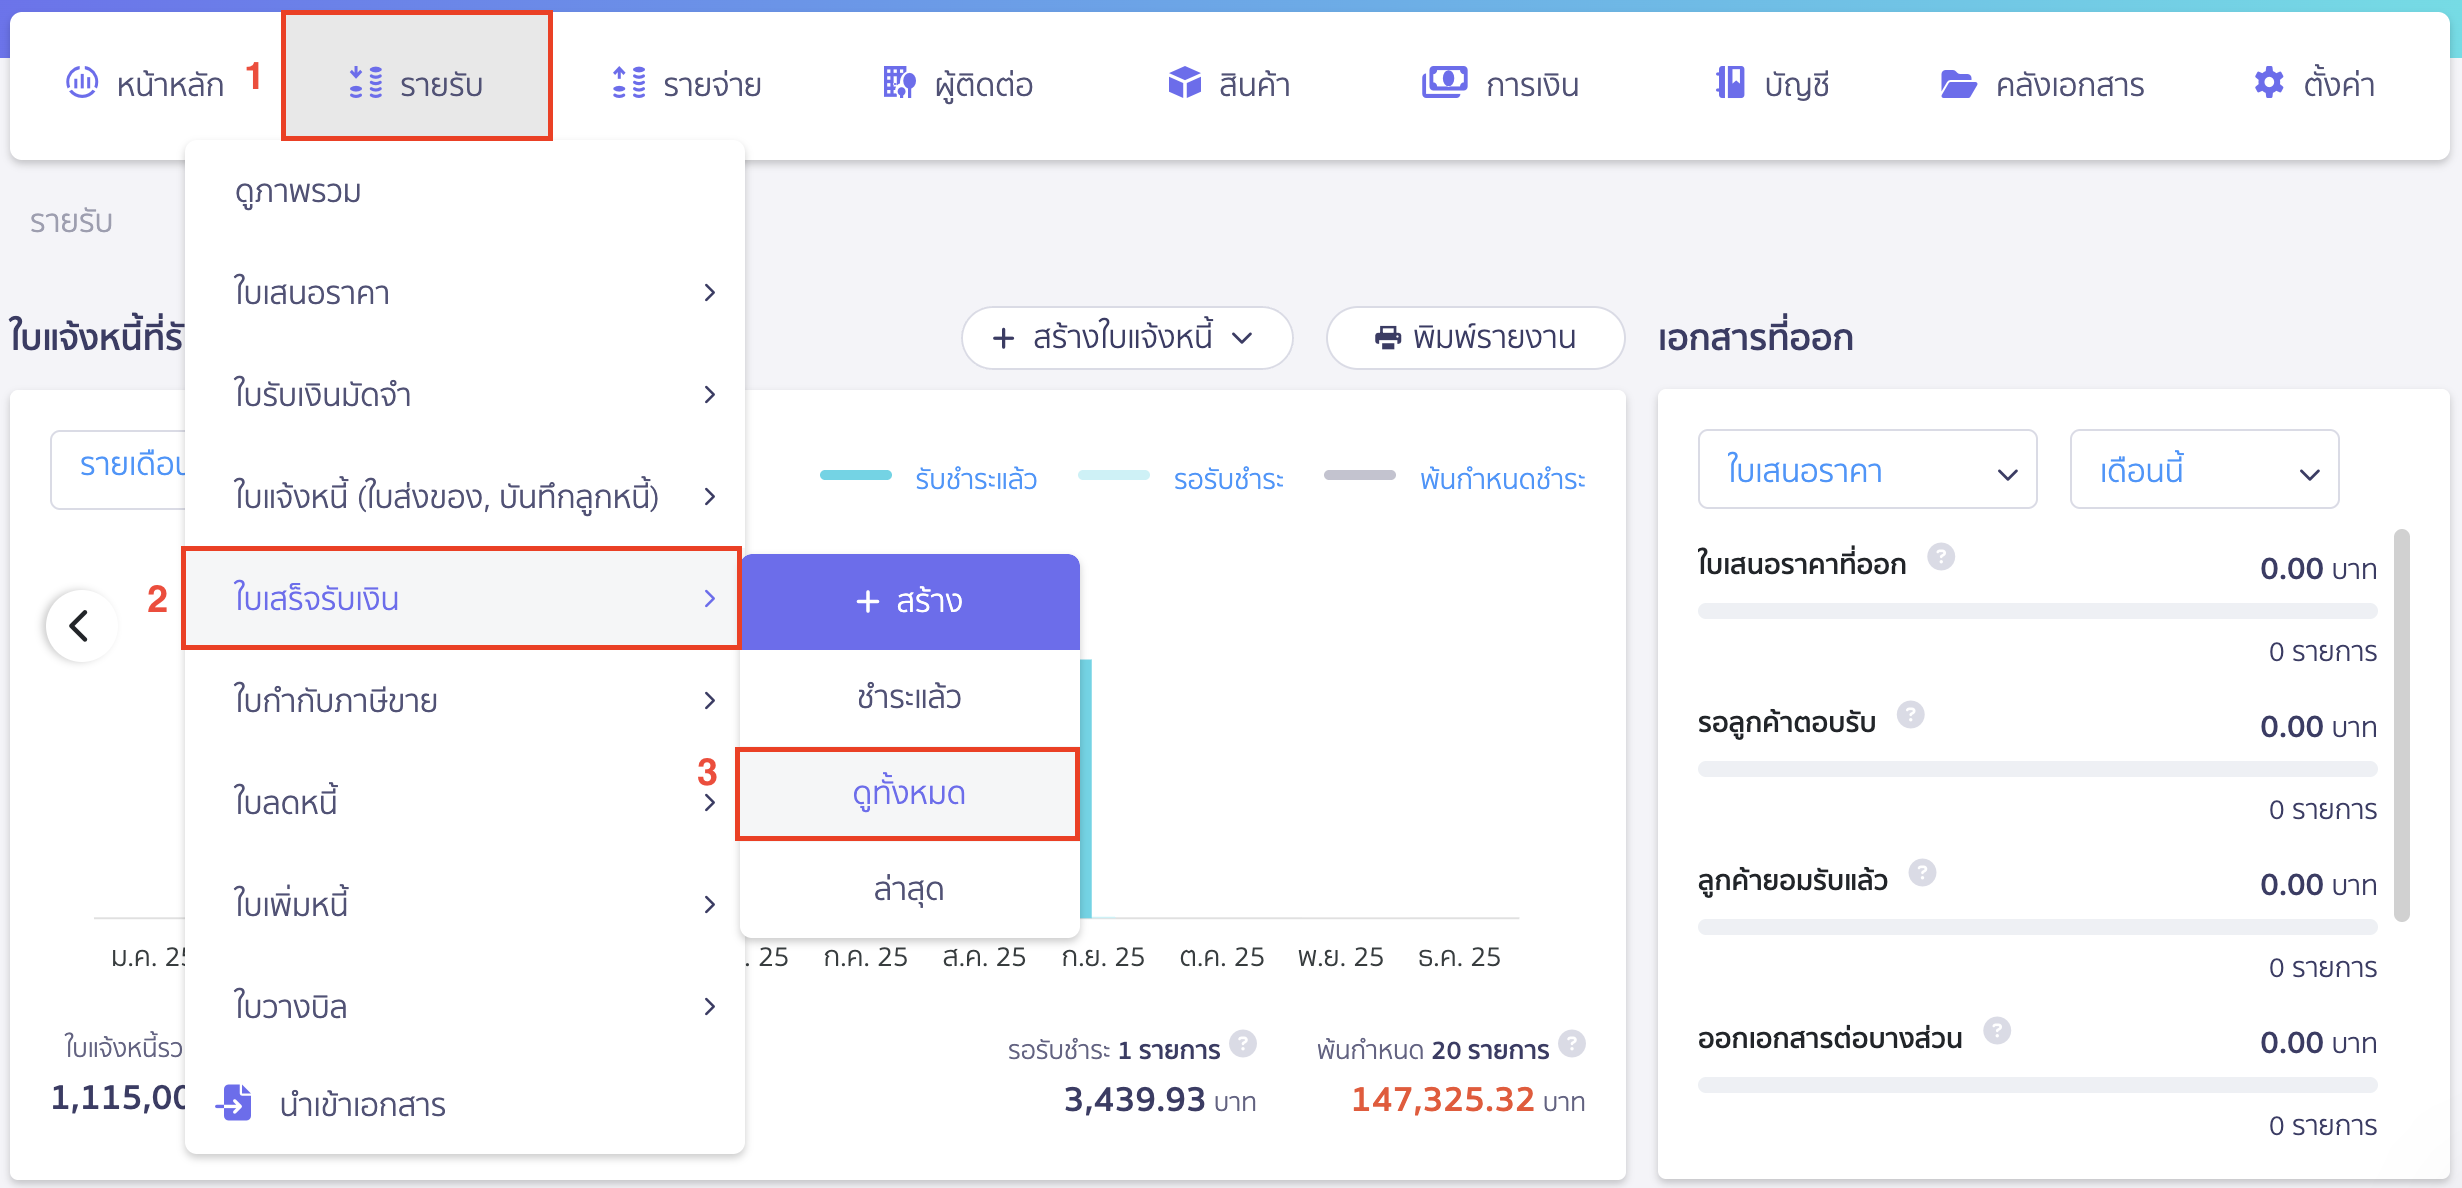
Task: Click the นำเข้าเอกสาร import icon
Action: (236, 1103)
